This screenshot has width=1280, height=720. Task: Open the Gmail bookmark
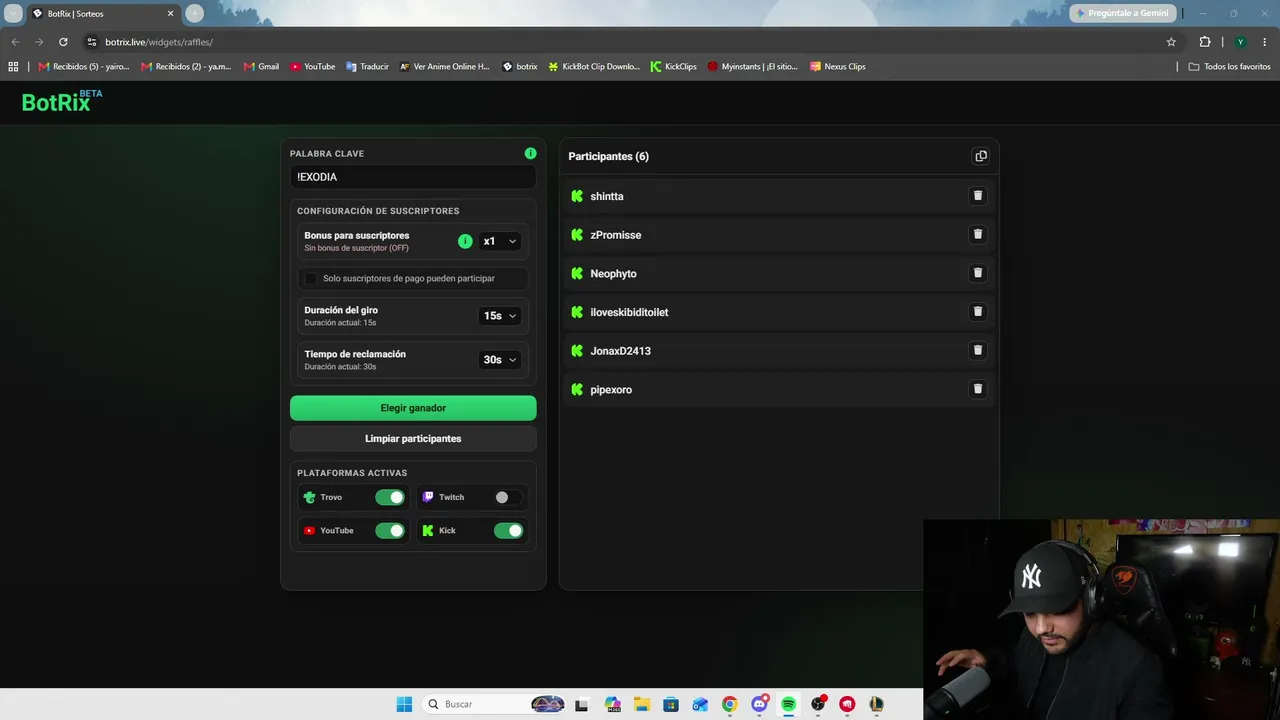pyautogui.click(x=262, y=66)
